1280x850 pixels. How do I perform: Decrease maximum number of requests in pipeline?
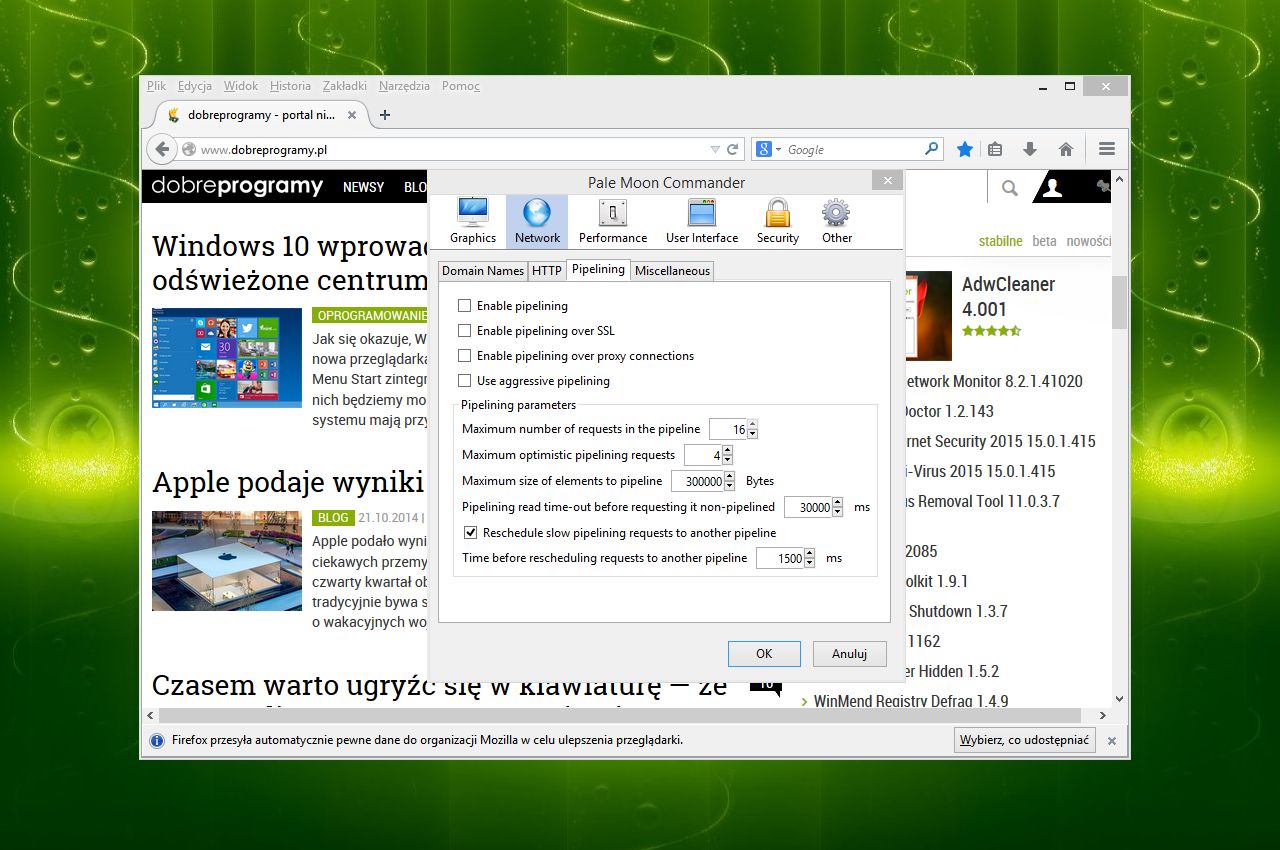[752, 434]
